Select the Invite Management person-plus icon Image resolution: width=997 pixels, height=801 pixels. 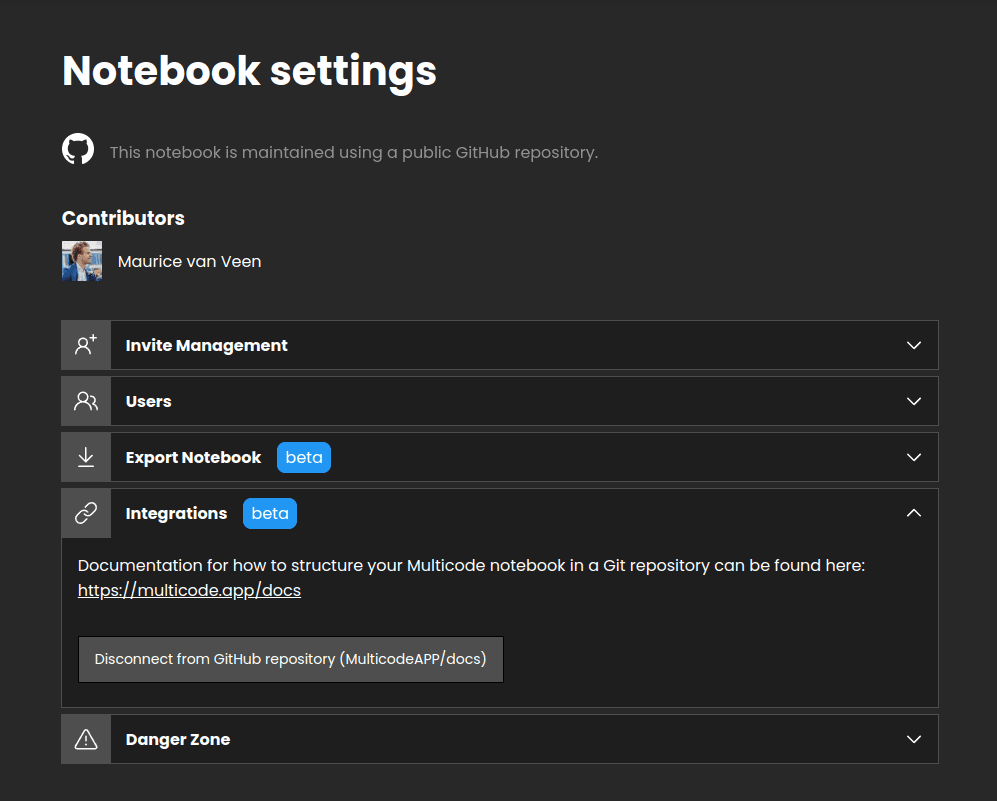(85, 344)
